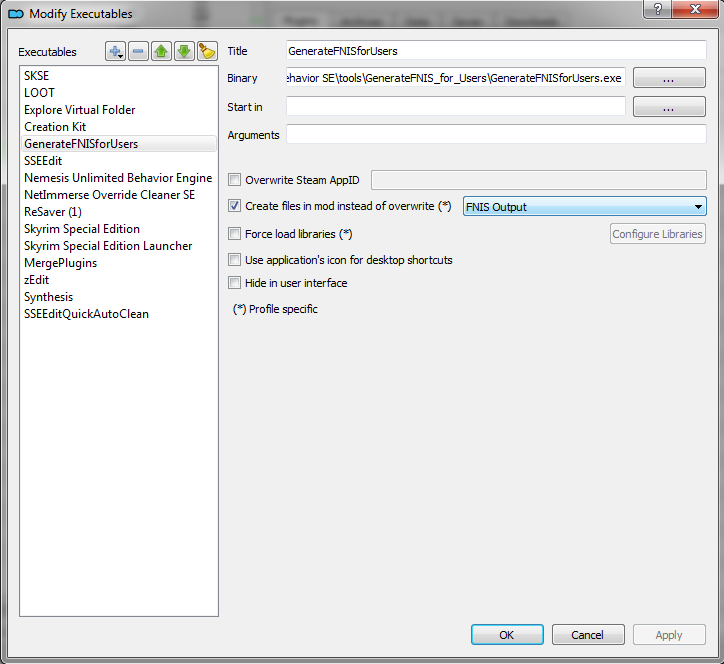Select SSEEdit executable entry
This screenshot has width=724, height=664.
[119, 161]
